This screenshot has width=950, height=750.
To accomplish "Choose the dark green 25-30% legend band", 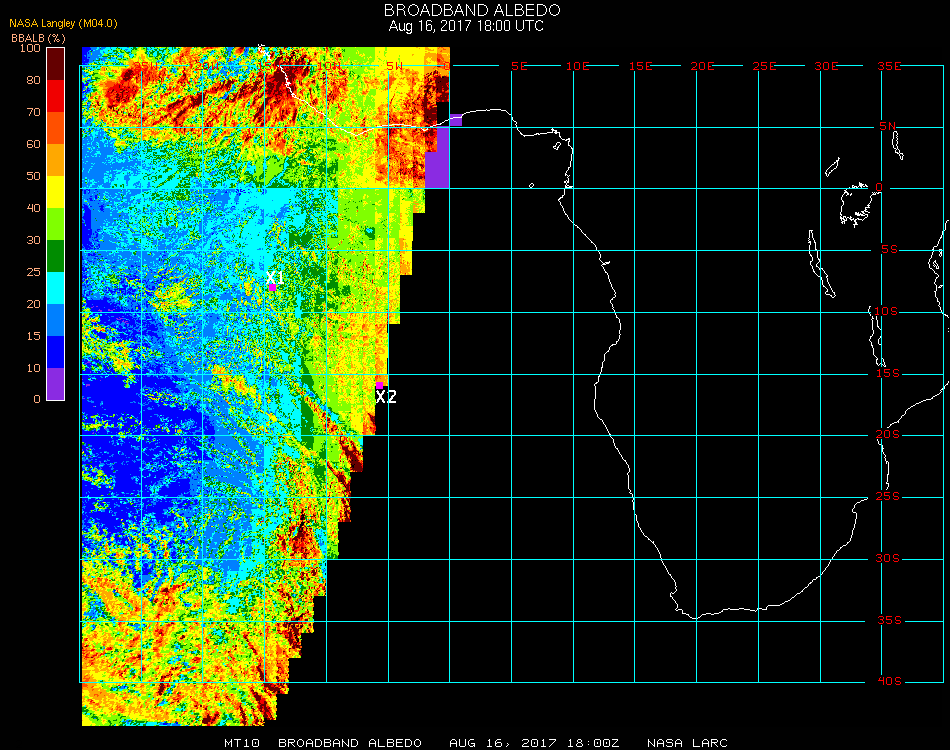I will pyautogui.click(x=56, y=256).
